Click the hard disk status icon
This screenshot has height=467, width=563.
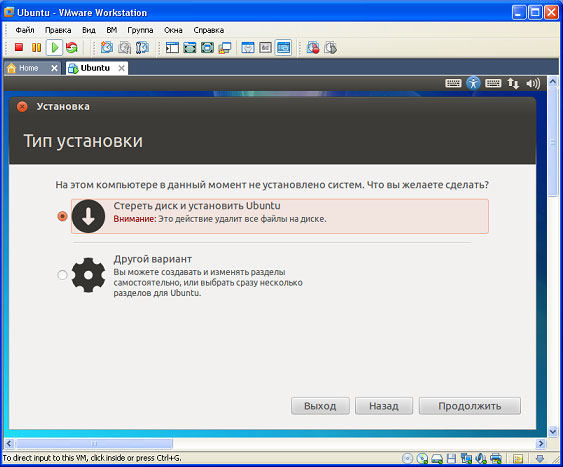pyautogui.click(x=437, y=459)
